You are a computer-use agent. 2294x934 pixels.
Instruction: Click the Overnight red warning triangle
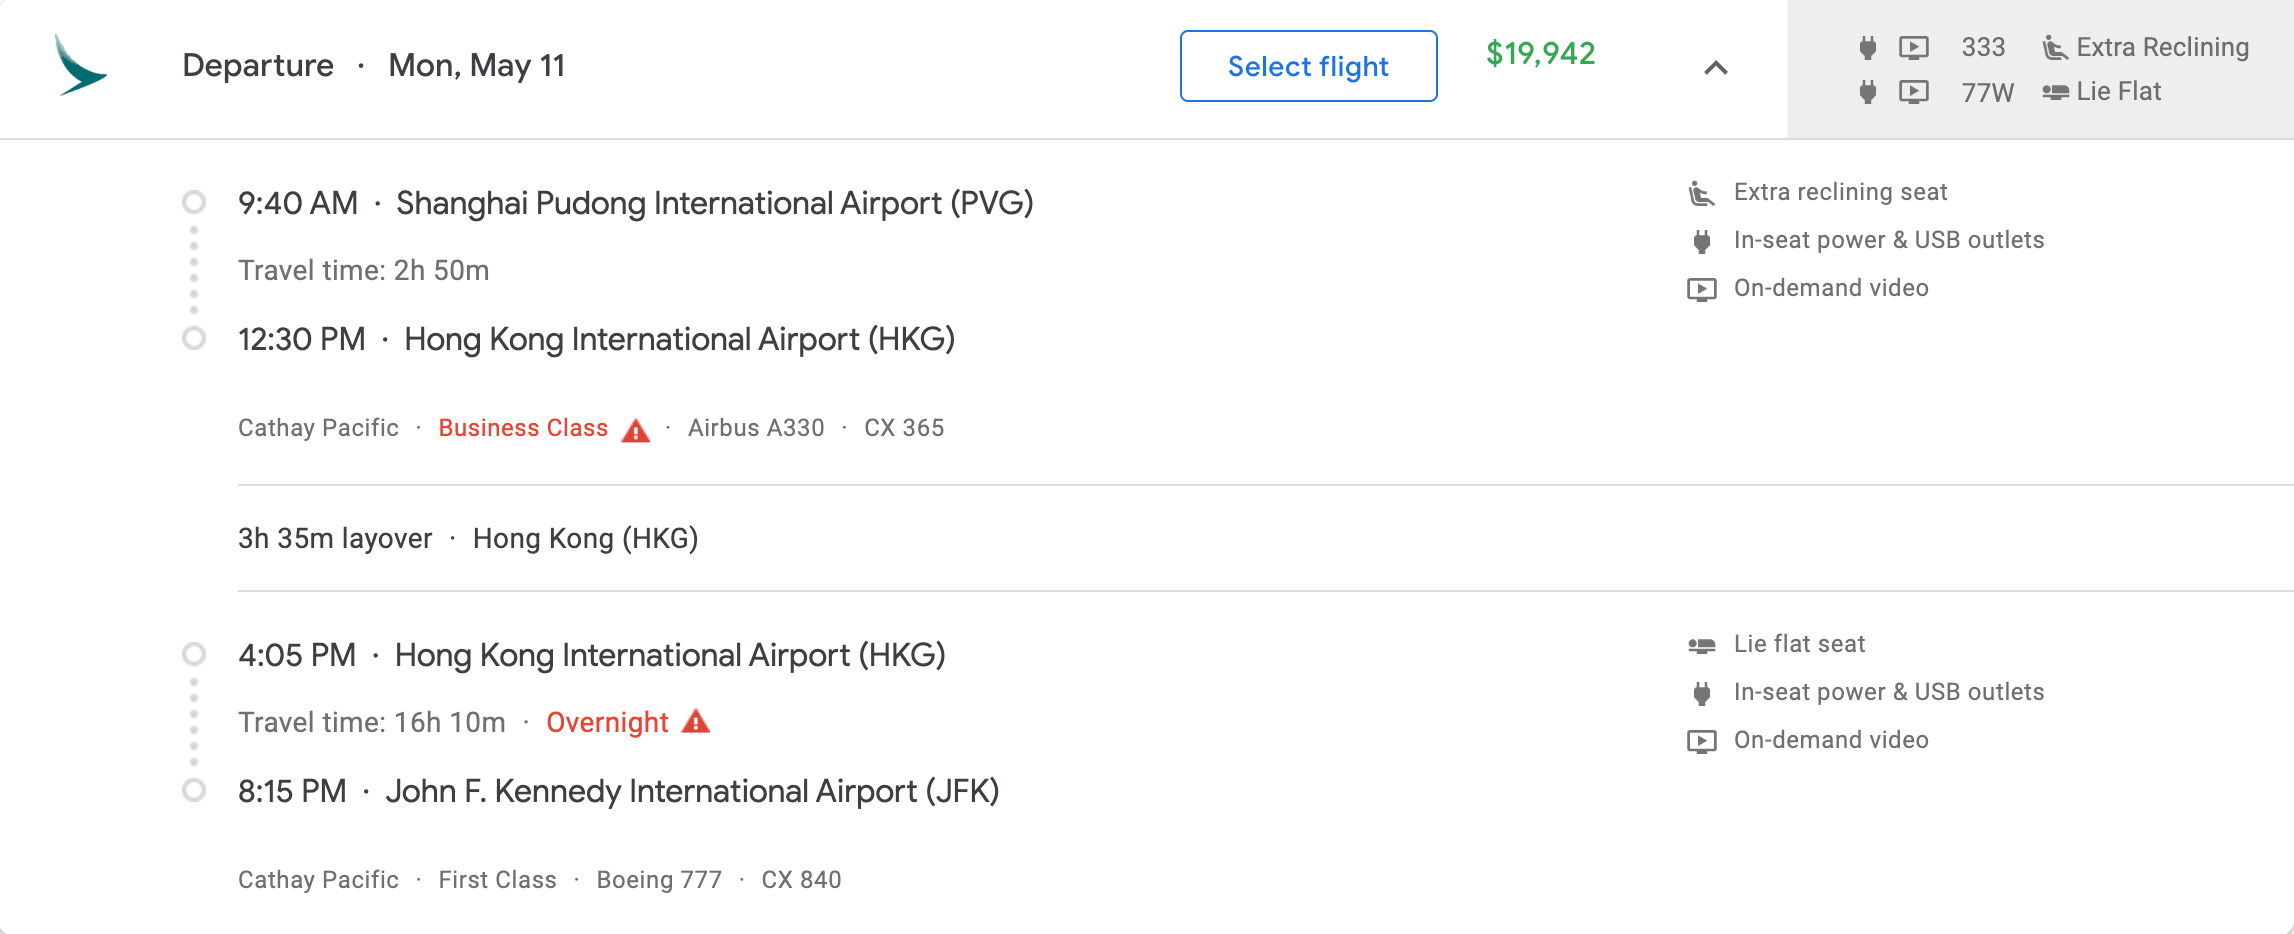point(696,722)
